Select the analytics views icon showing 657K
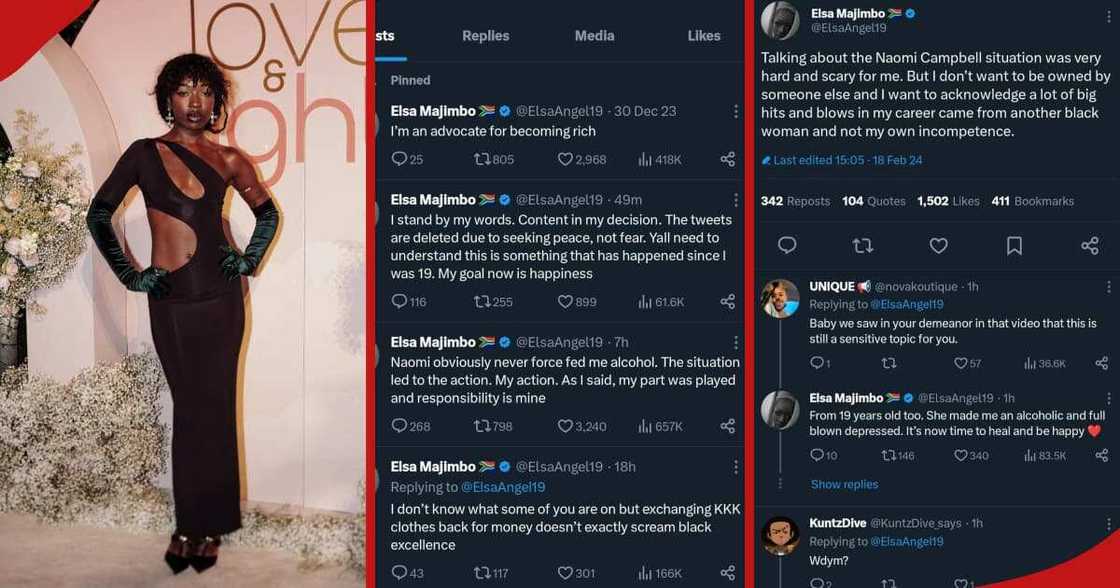 tap(643, 426)
